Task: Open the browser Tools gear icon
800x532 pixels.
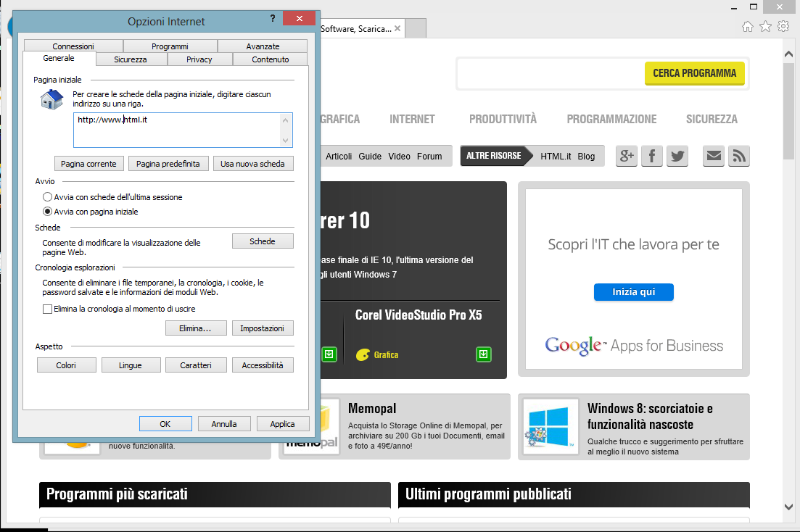Action: 783,27
